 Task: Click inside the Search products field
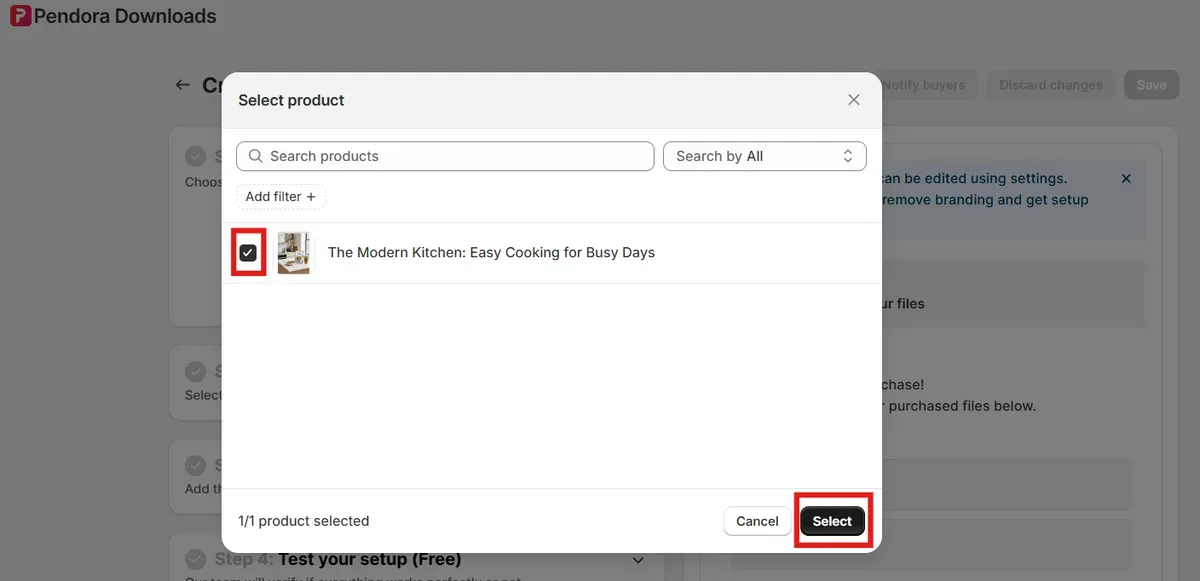[x=445, y=156]
